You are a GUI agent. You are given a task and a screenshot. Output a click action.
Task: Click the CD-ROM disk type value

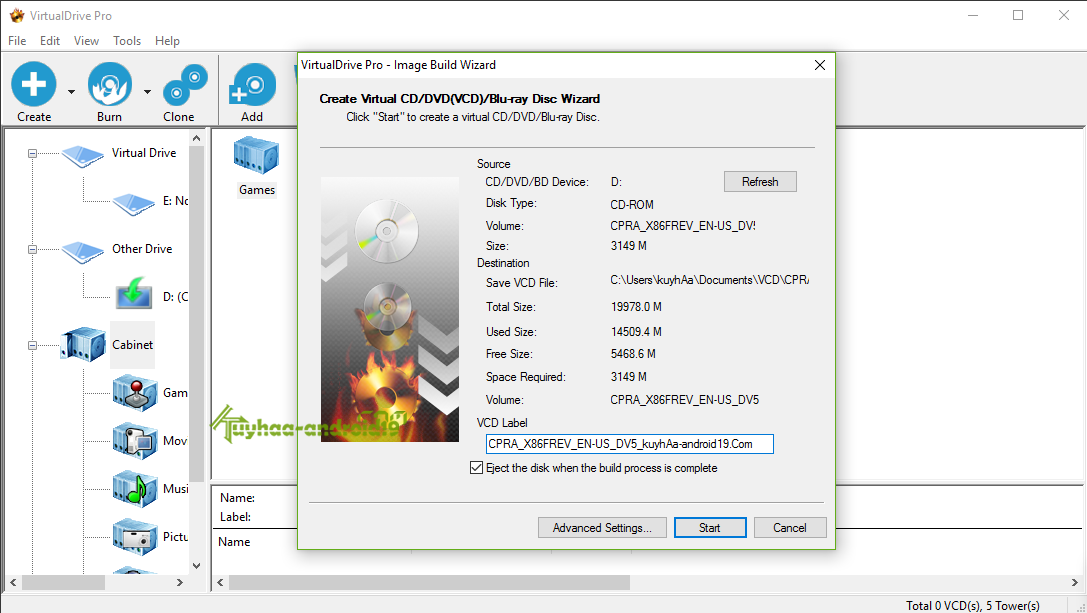tap(632, 205)
